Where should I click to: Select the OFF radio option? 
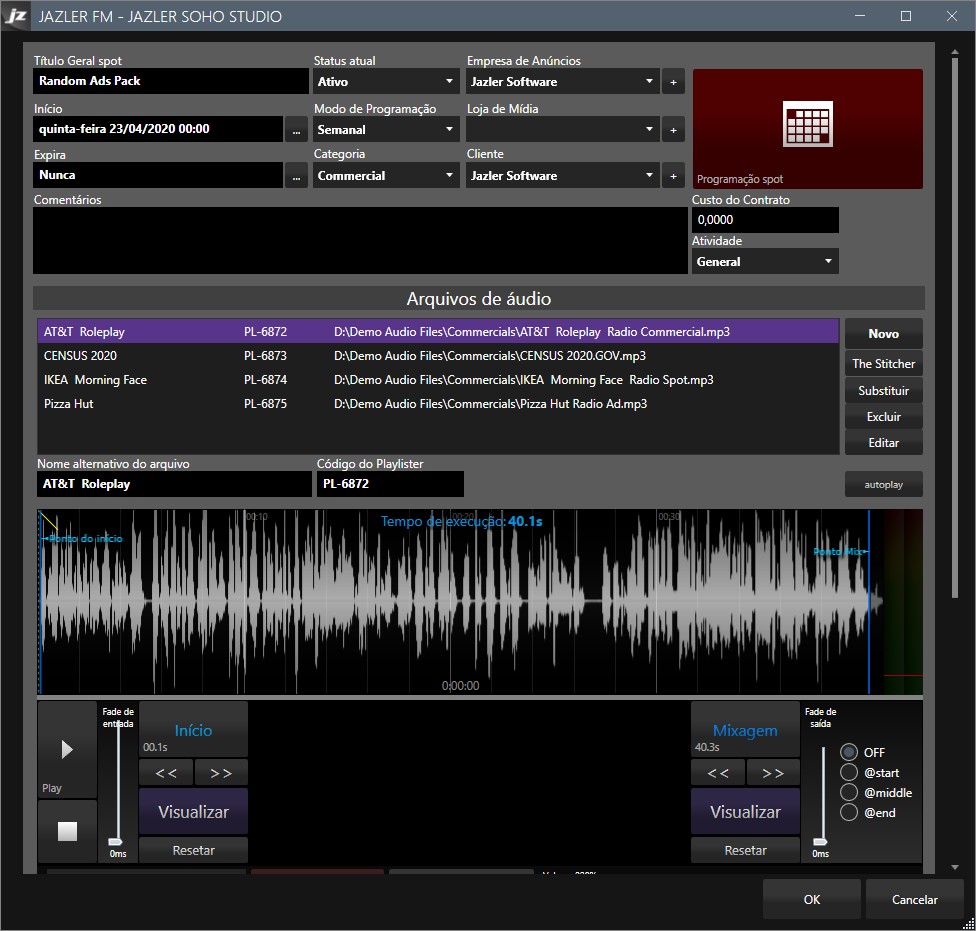pyautogui.click(x=849, y=752)
